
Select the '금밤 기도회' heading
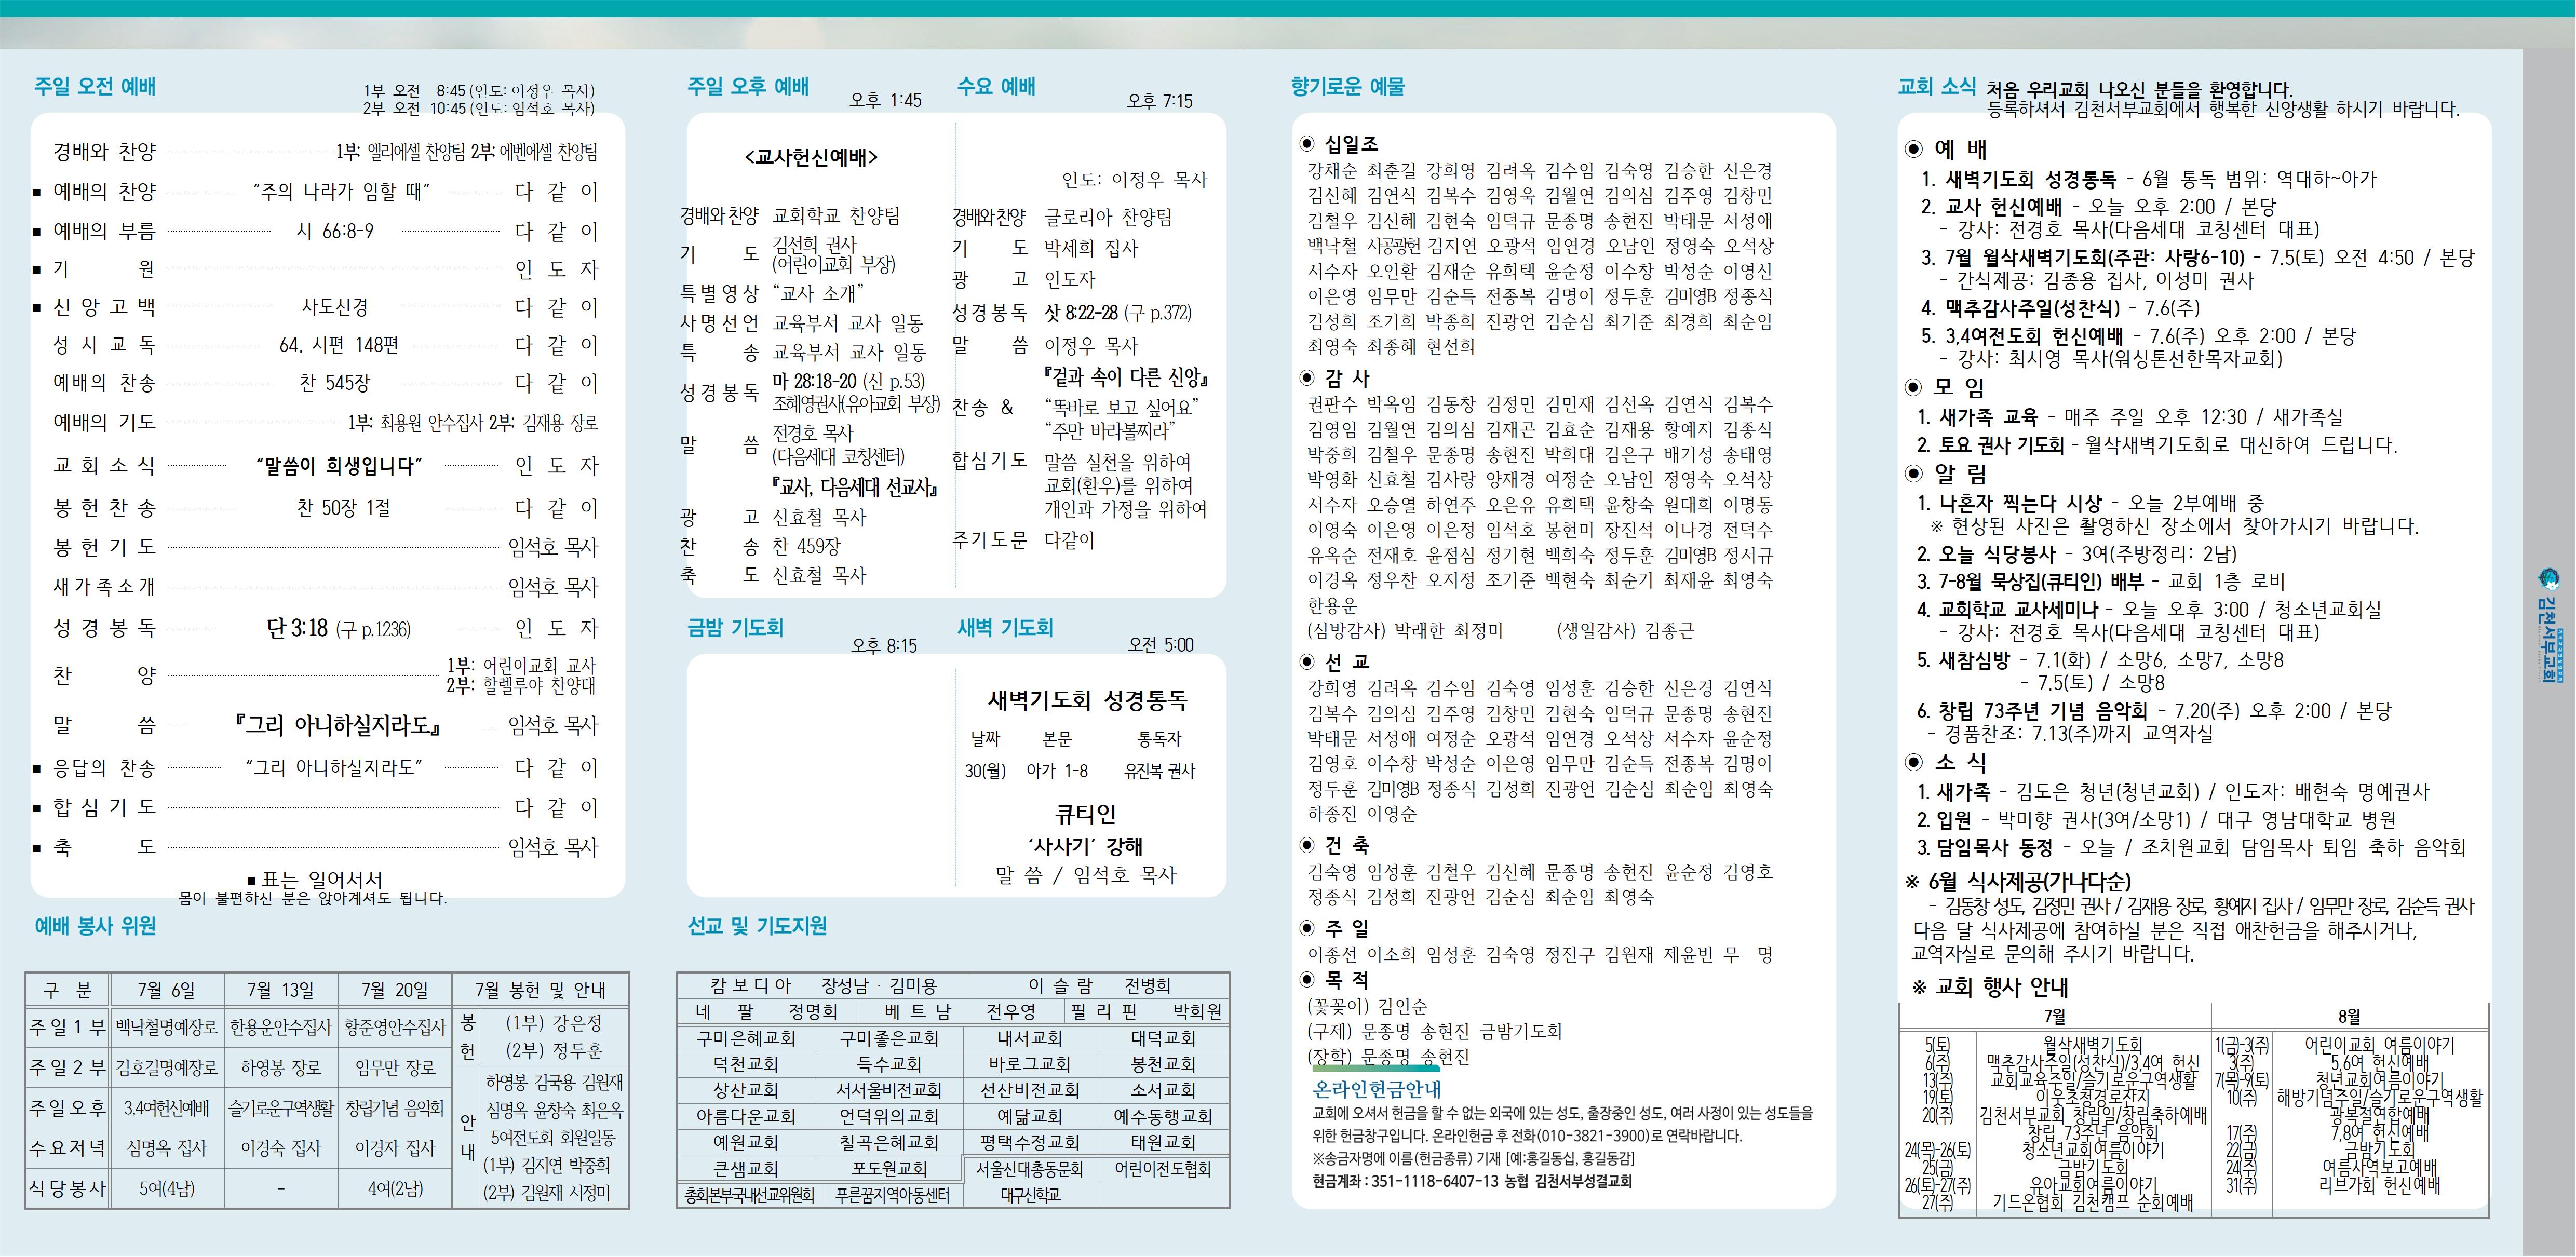735,627
